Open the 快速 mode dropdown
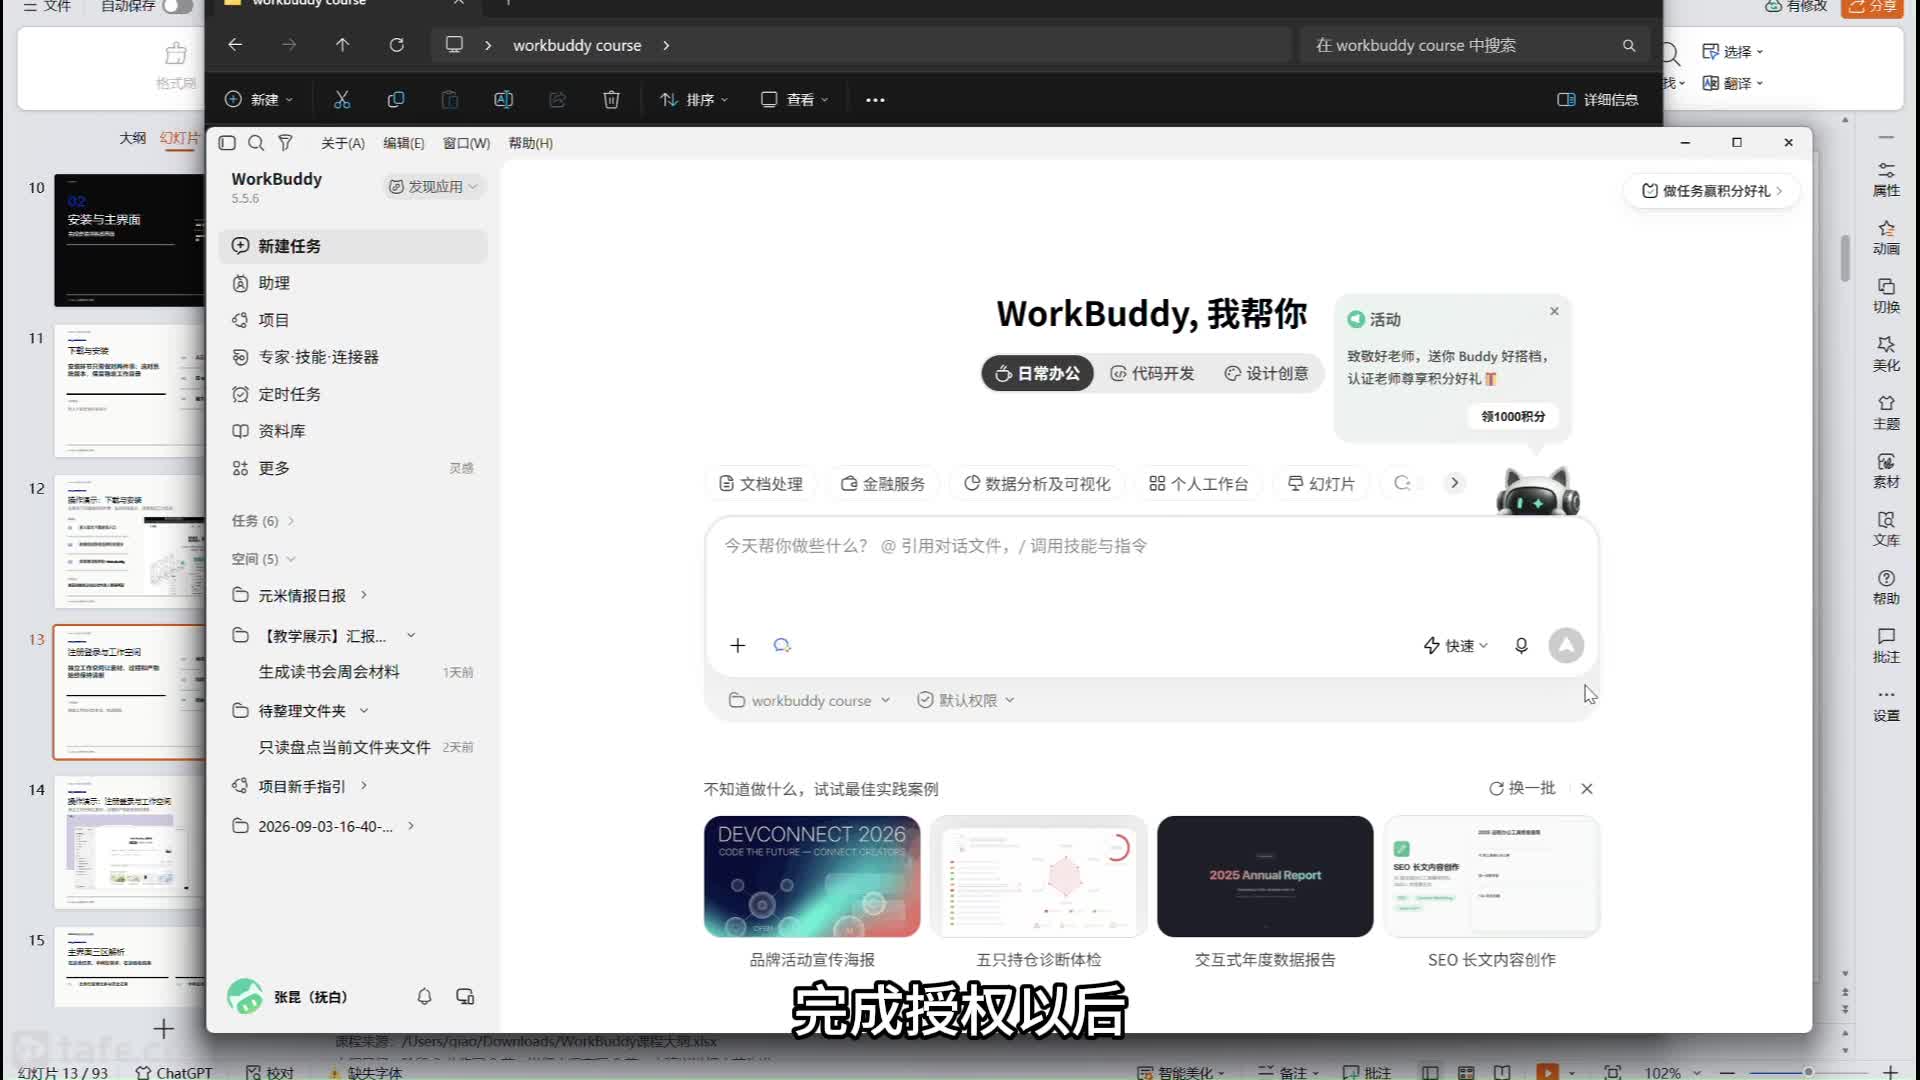This screenshot has height=1080, width=1920. [1456, 645]
